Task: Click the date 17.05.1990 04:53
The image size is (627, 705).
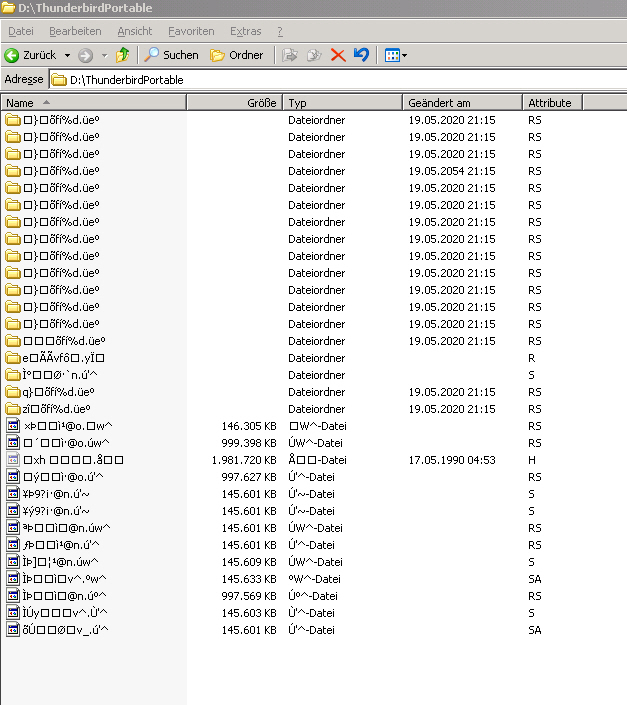Action: click(x=452, y=460)
